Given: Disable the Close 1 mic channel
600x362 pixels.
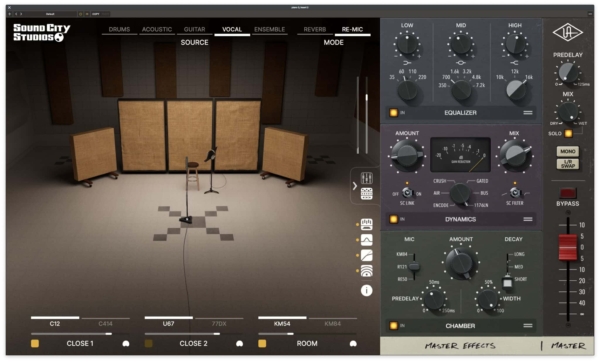Looking at the screenshot, I should click(x=35, y=344).
